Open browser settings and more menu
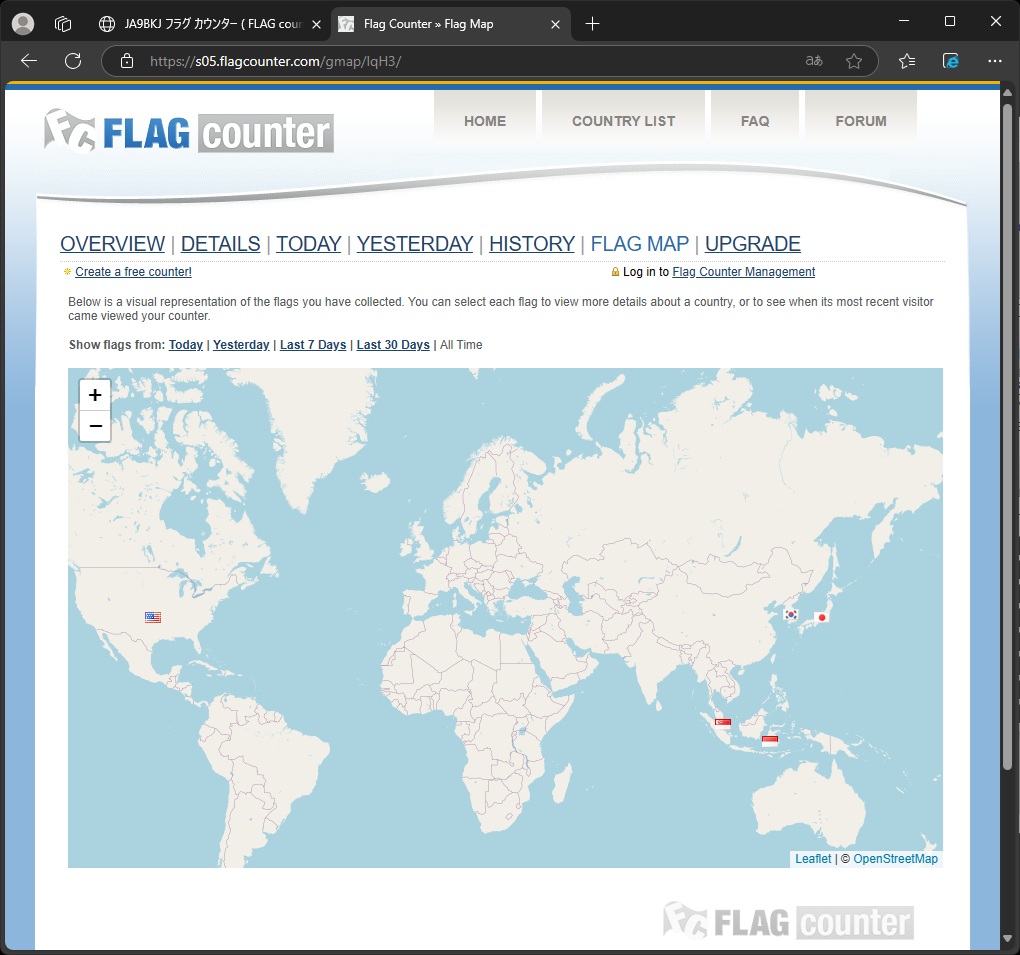The image size is (1020, 955). (995, 61)
